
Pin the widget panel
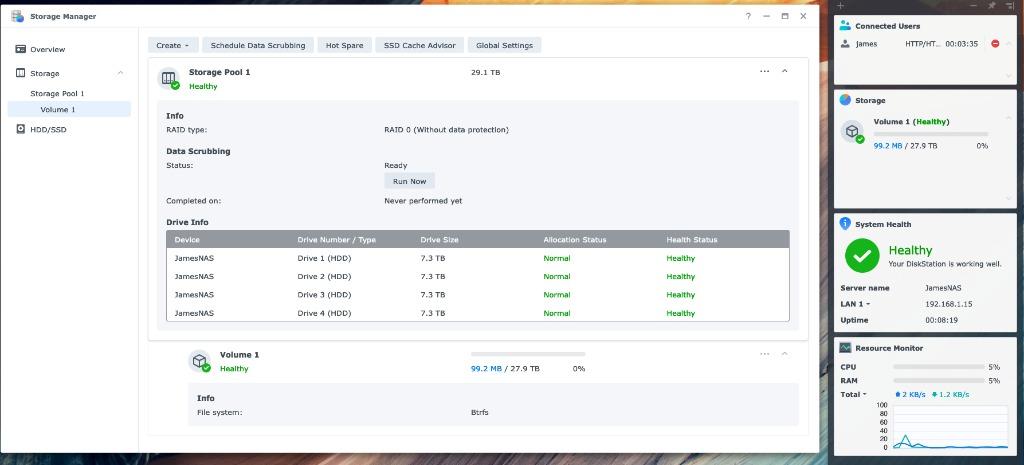pos(991,6)
